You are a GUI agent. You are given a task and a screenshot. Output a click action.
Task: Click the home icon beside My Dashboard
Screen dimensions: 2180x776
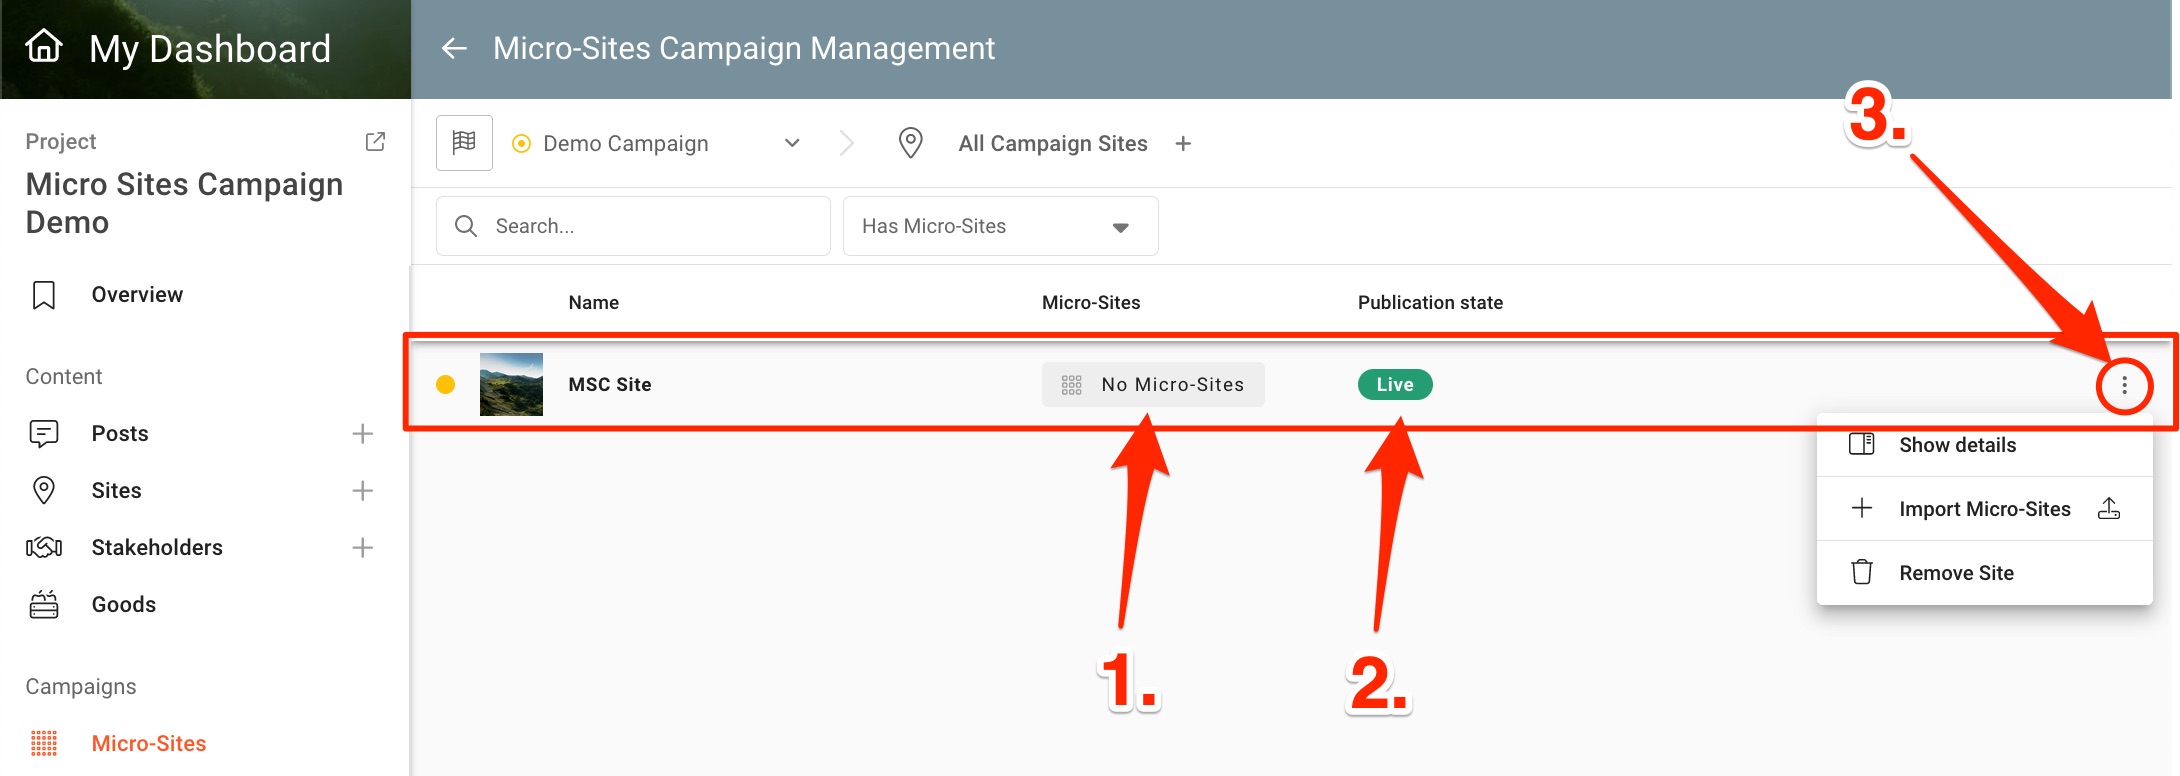[44, 46]
